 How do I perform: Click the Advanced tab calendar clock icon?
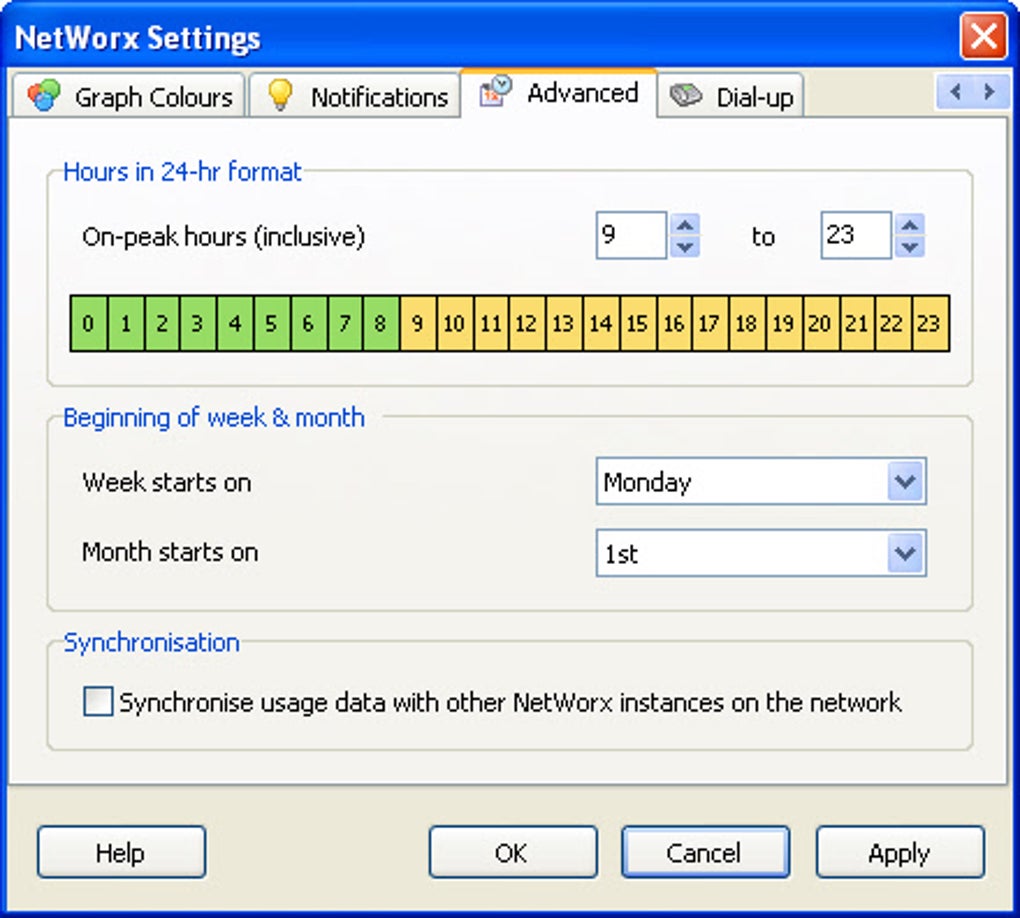pyautogui.click(x=496, y=90)
